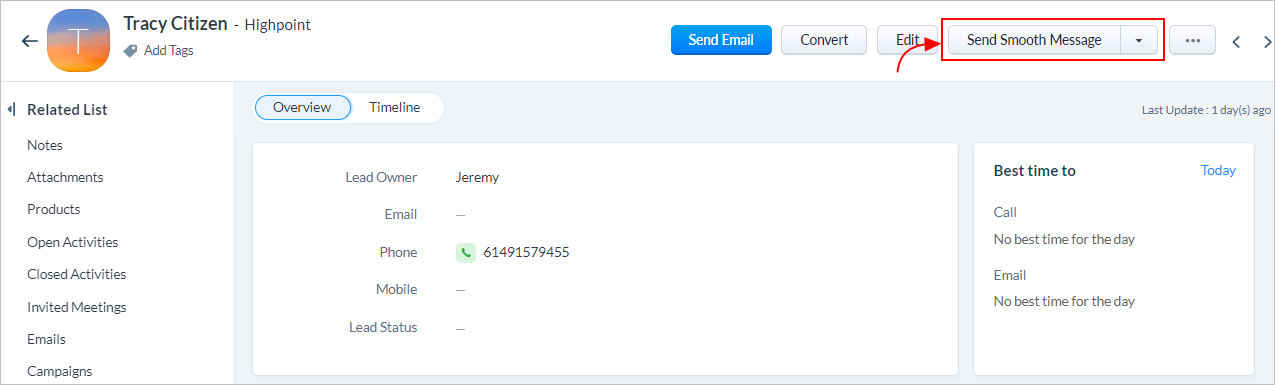Screen dimensions: 1275x385
Task: Click the Send Email button
Action: pyautogui.click(x=721, y=40)
